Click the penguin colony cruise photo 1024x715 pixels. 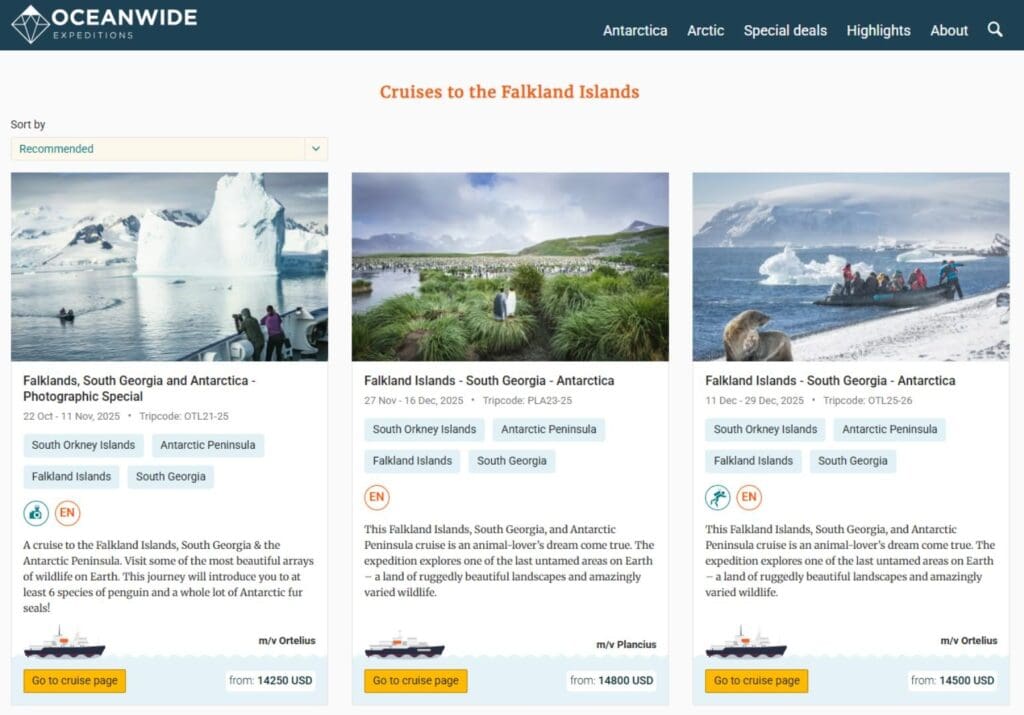pyautogui.click(x=510, y=266)
